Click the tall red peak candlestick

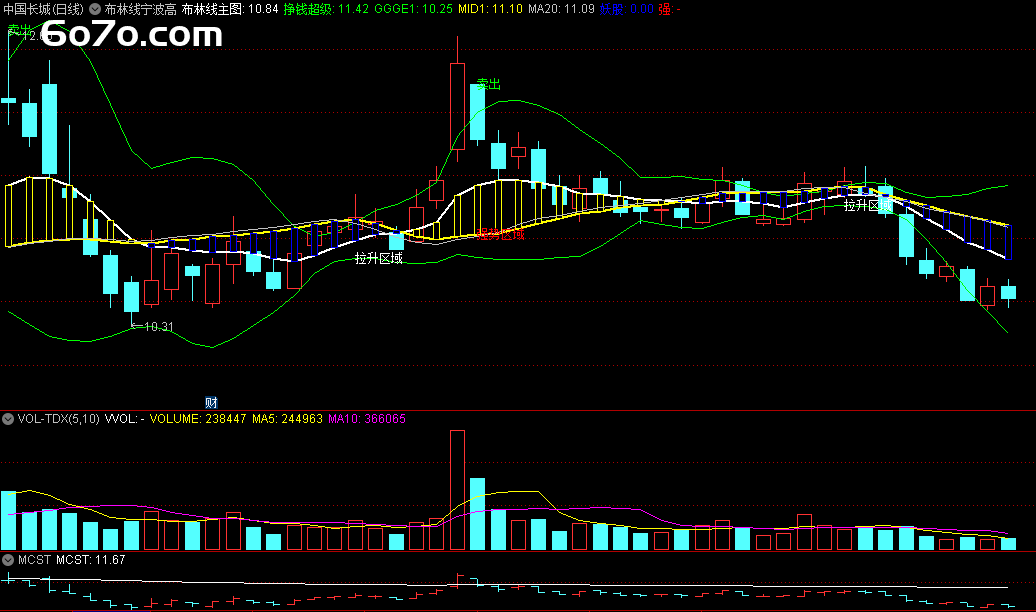[457, 106]
